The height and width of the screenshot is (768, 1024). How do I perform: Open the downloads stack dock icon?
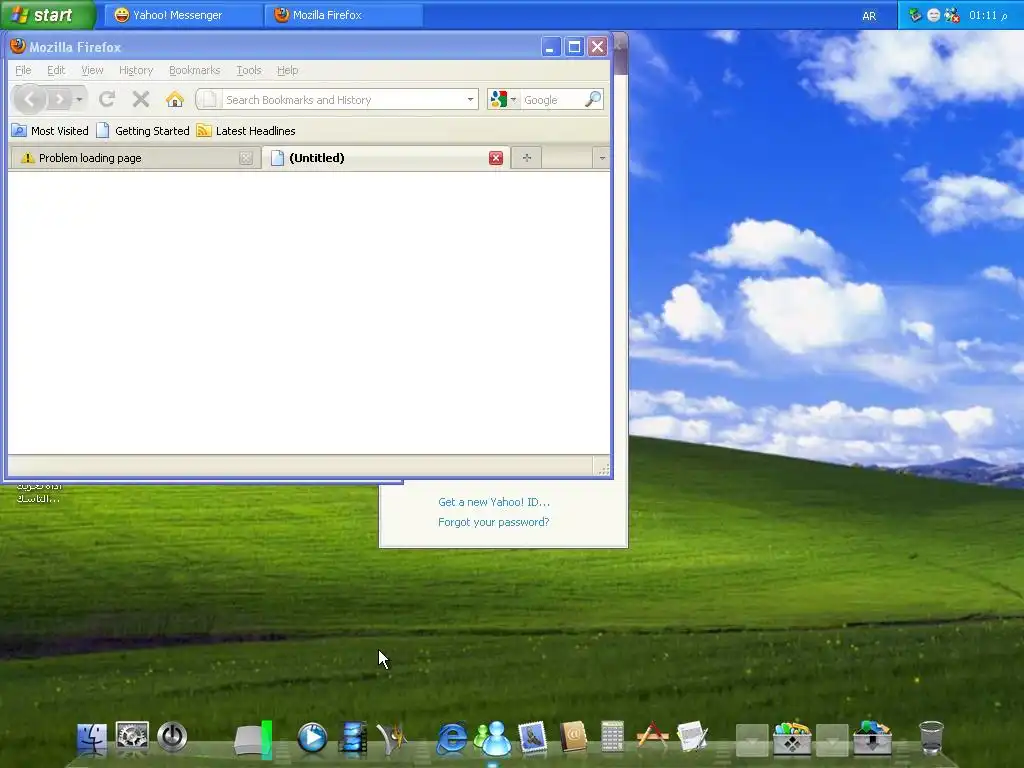coord(872,739)
